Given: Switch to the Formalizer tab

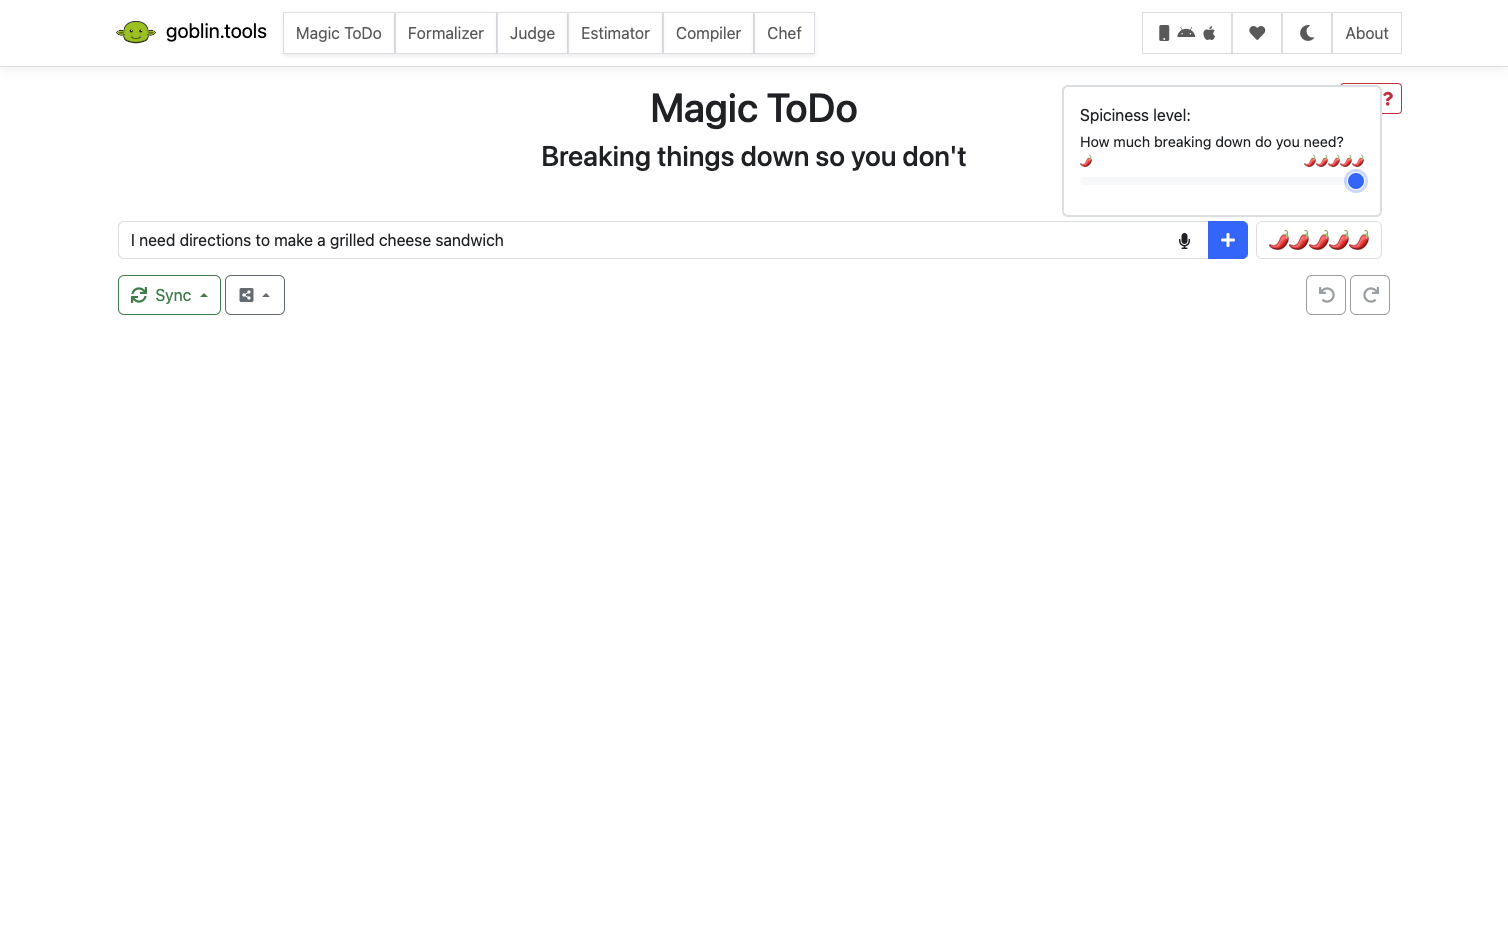Looking at the screenshot, I should [446, 33].
